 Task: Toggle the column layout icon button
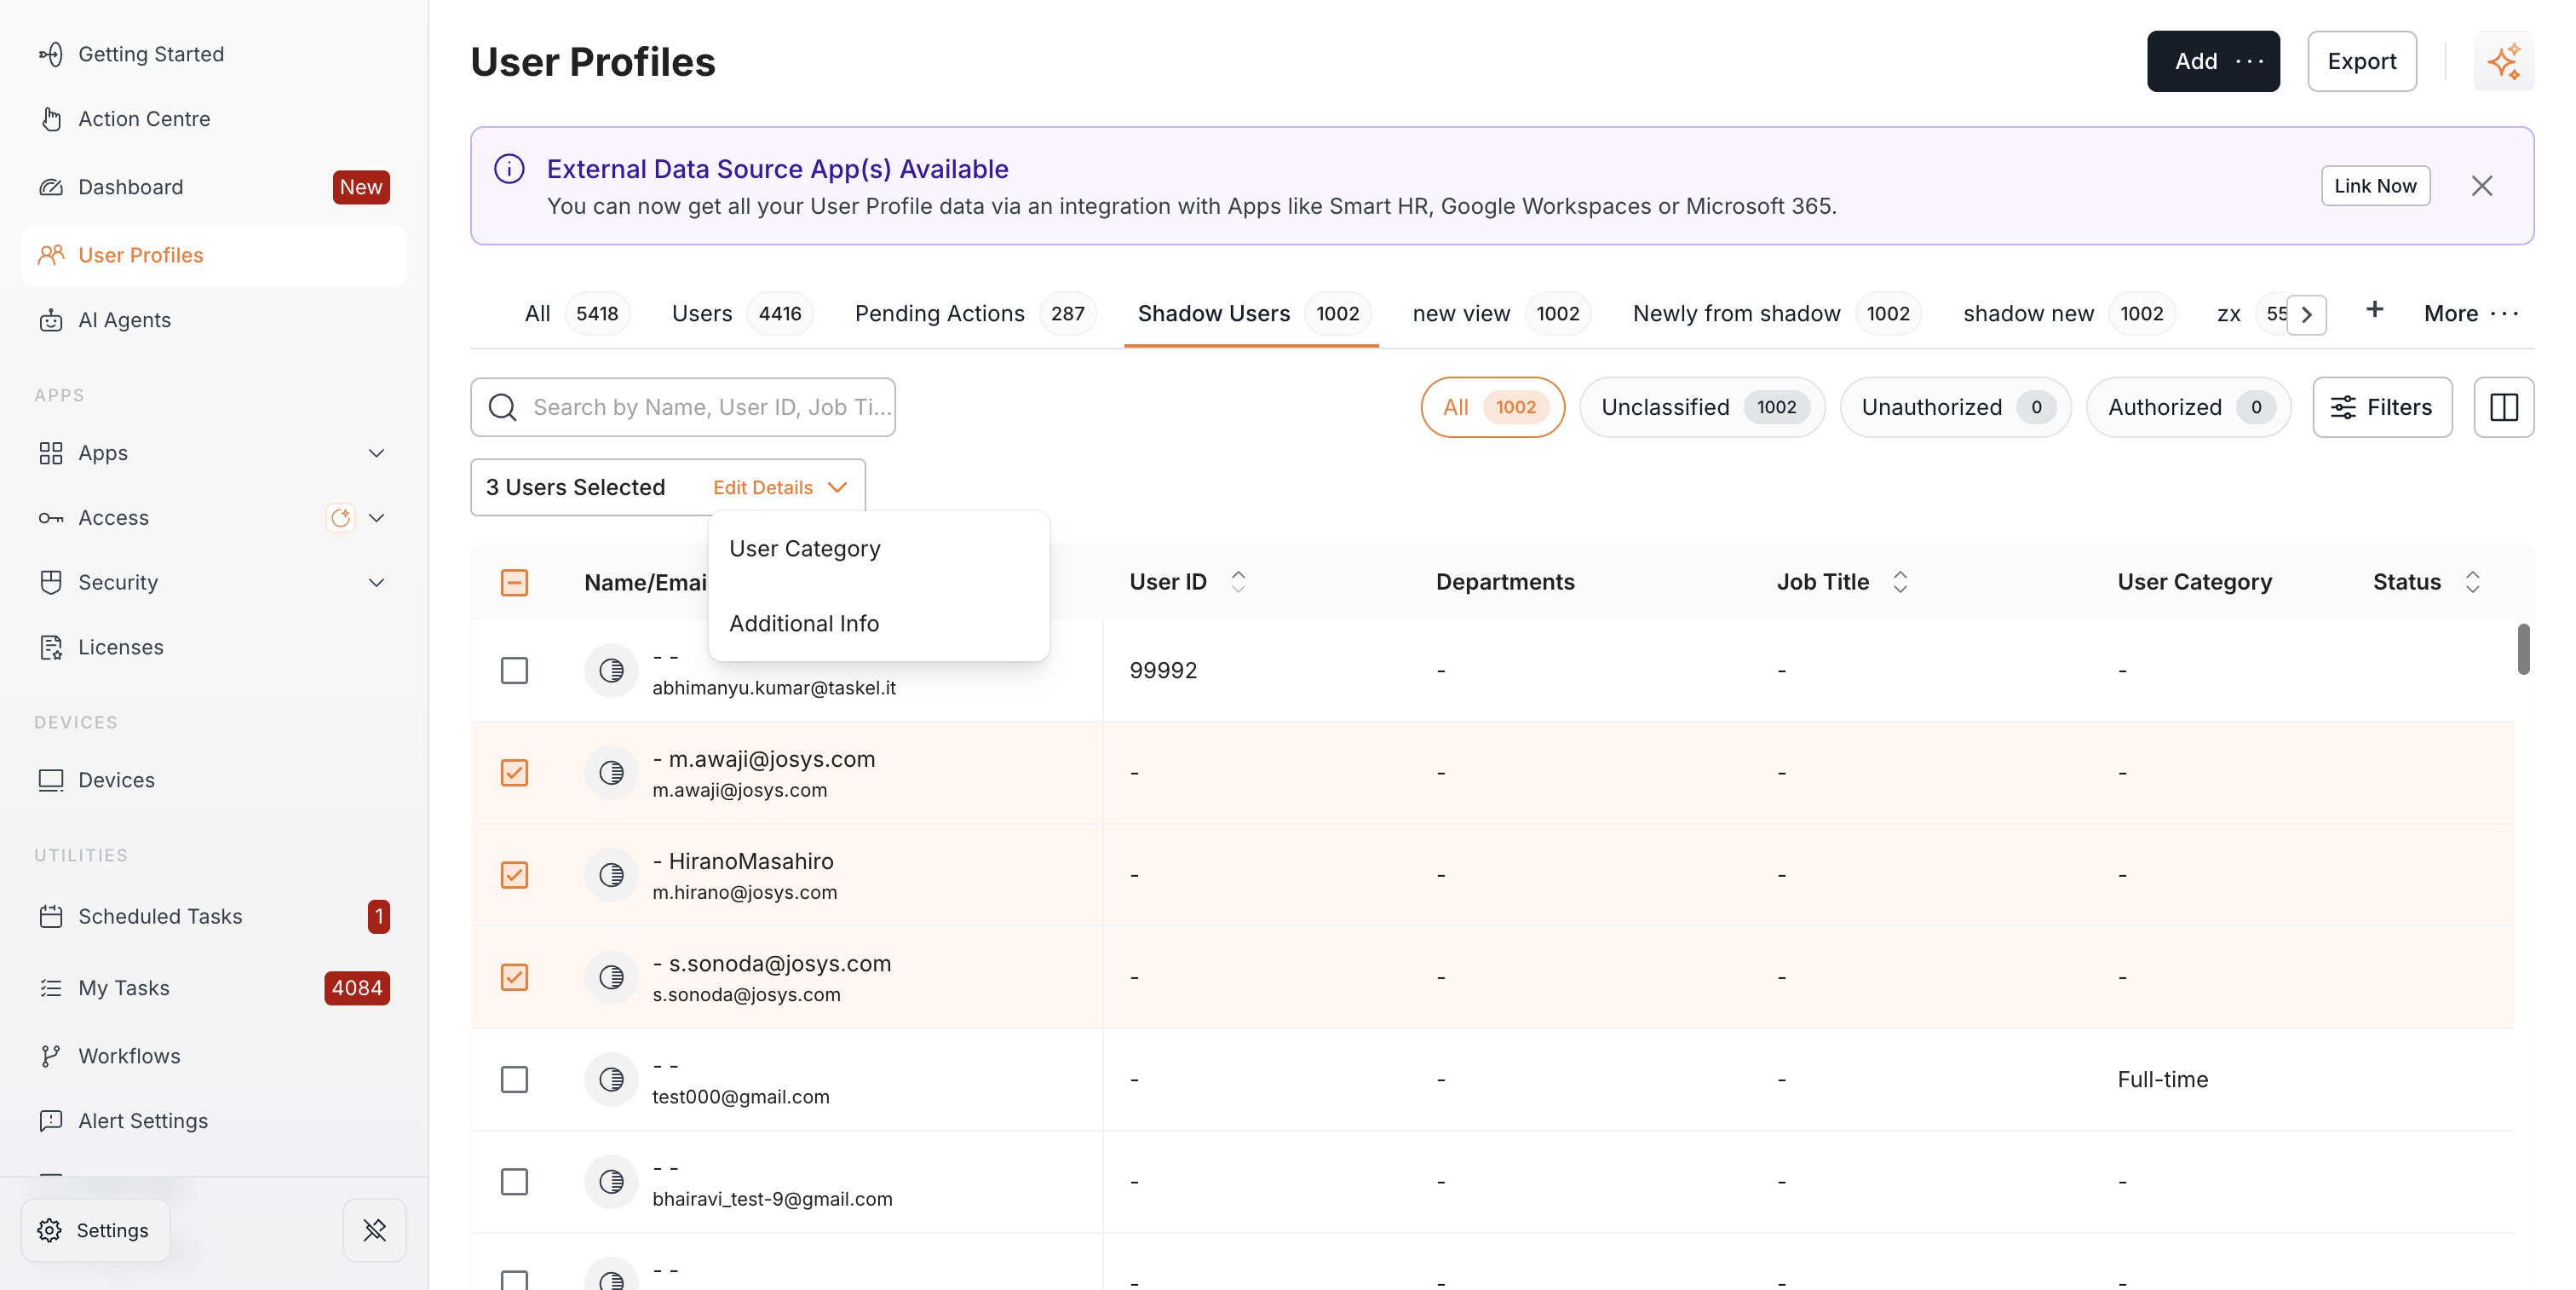pyautogui.click(x=2504, y=407)
